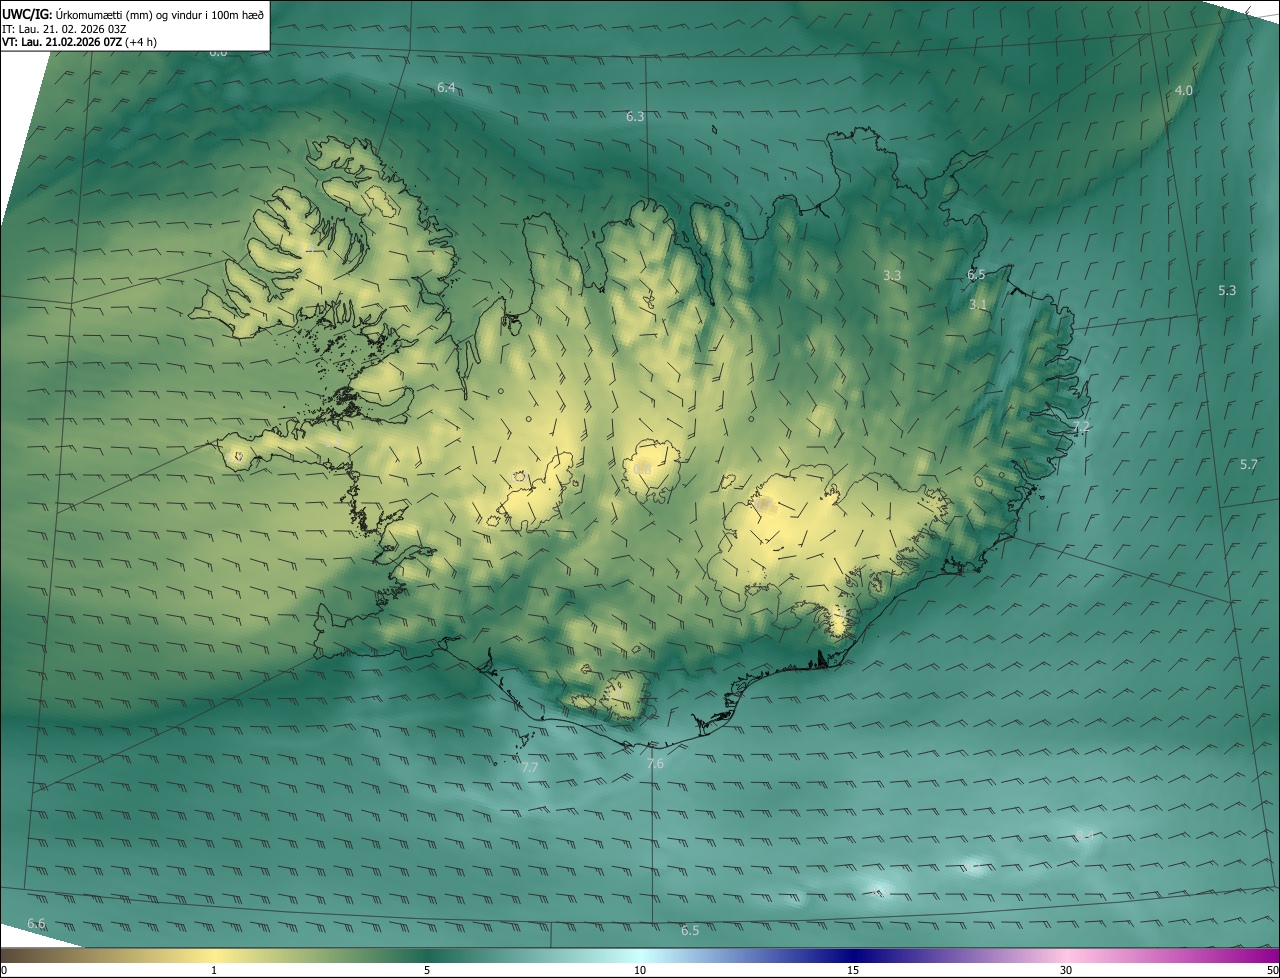Screen dimensions: 1280x978
Task: Click the color scale tick labeled 50
Action: pos(1272,970)
